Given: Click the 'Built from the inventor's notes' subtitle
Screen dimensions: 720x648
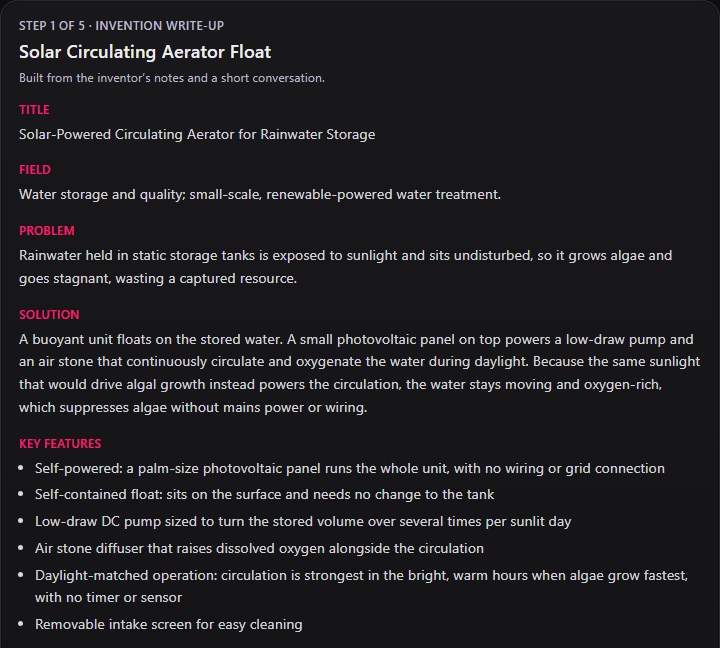Looking at the screenshot, I should tap(172, 78).
